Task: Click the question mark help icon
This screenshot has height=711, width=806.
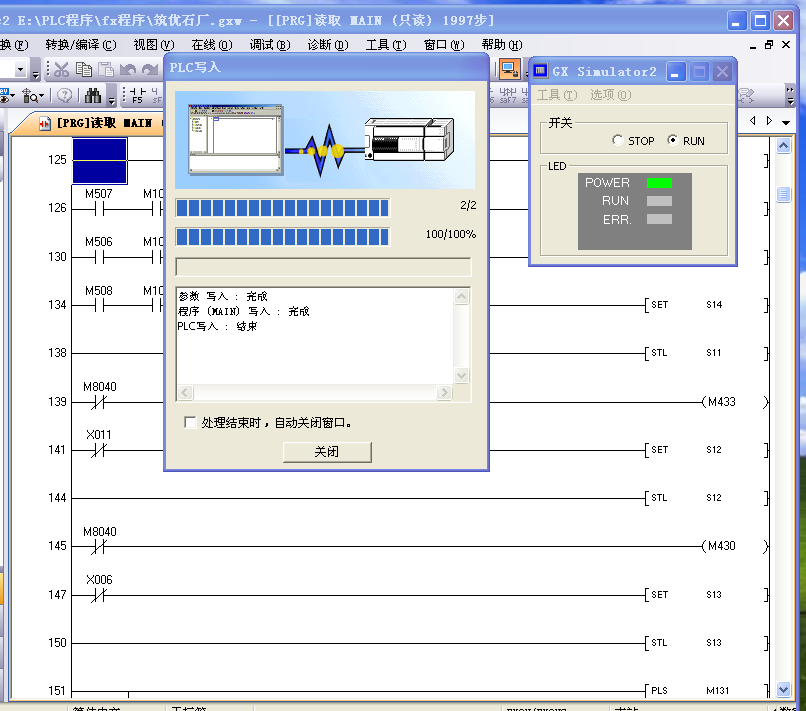Action: click(x=65, y=96)
